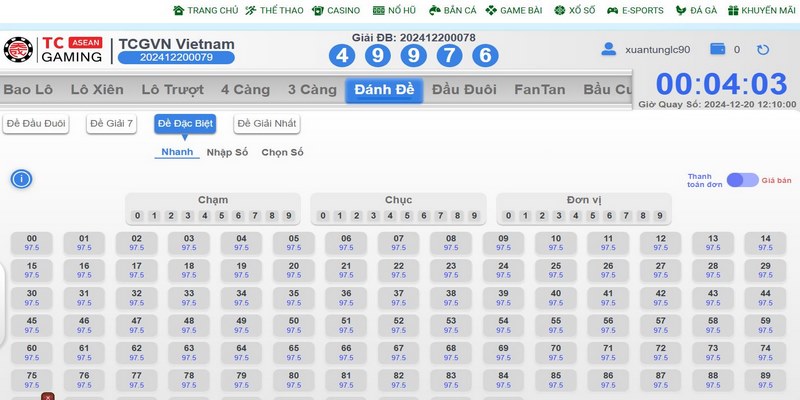Expand the Đề Đặc Biệt option
This screenshot has width=800, height=400.
[185, 123]
